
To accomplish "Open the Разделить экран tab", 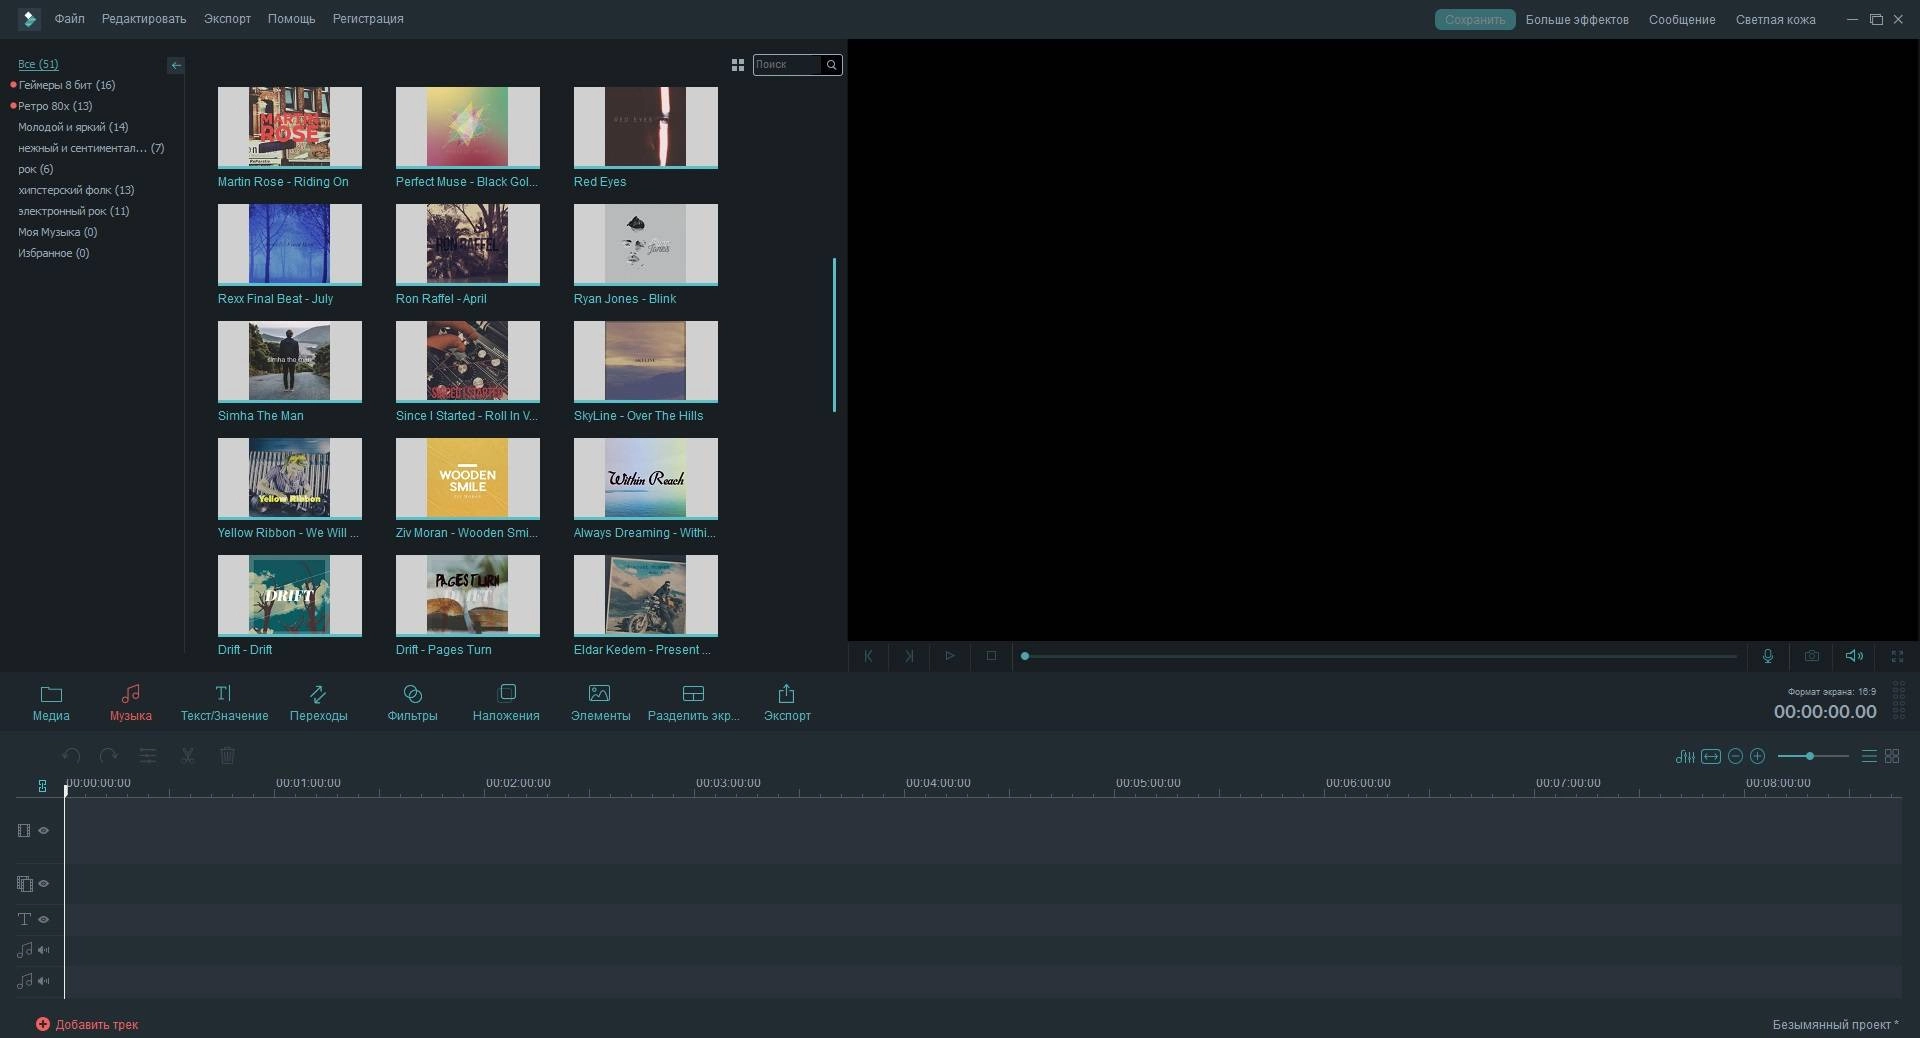I will tap(693, 703).
